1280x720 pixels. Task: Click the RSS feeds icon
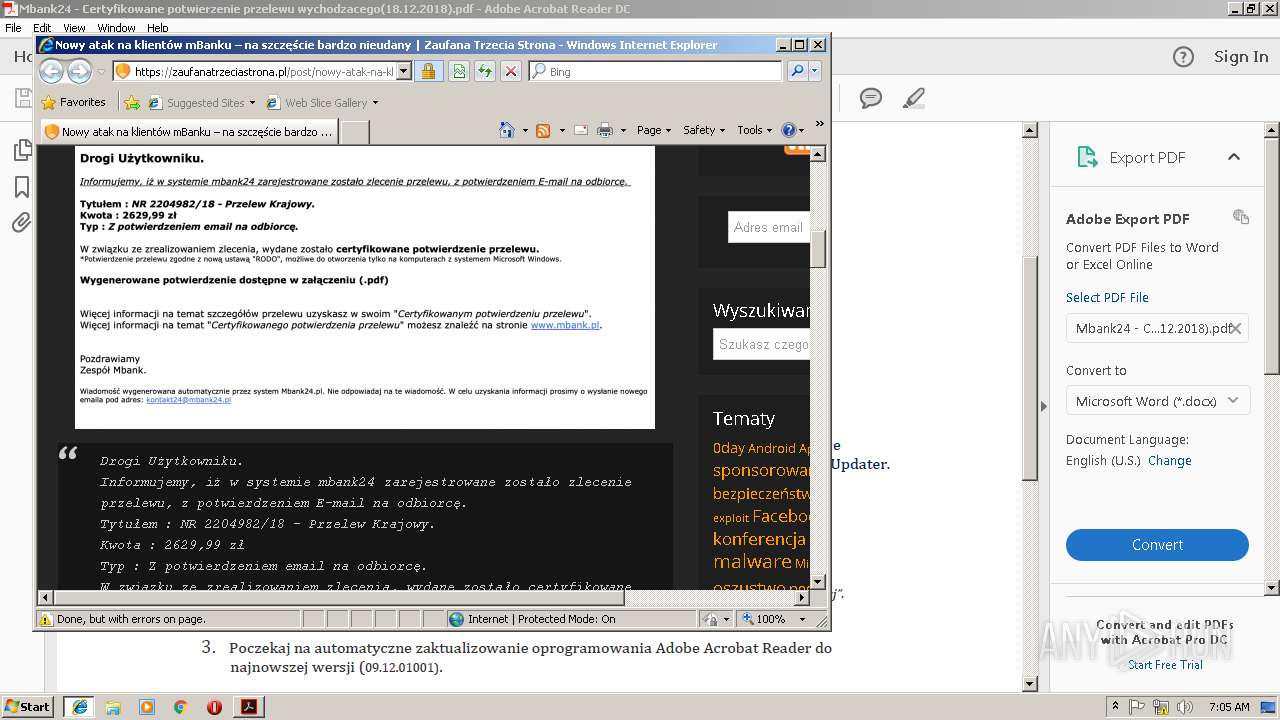[x=543, y=130]
